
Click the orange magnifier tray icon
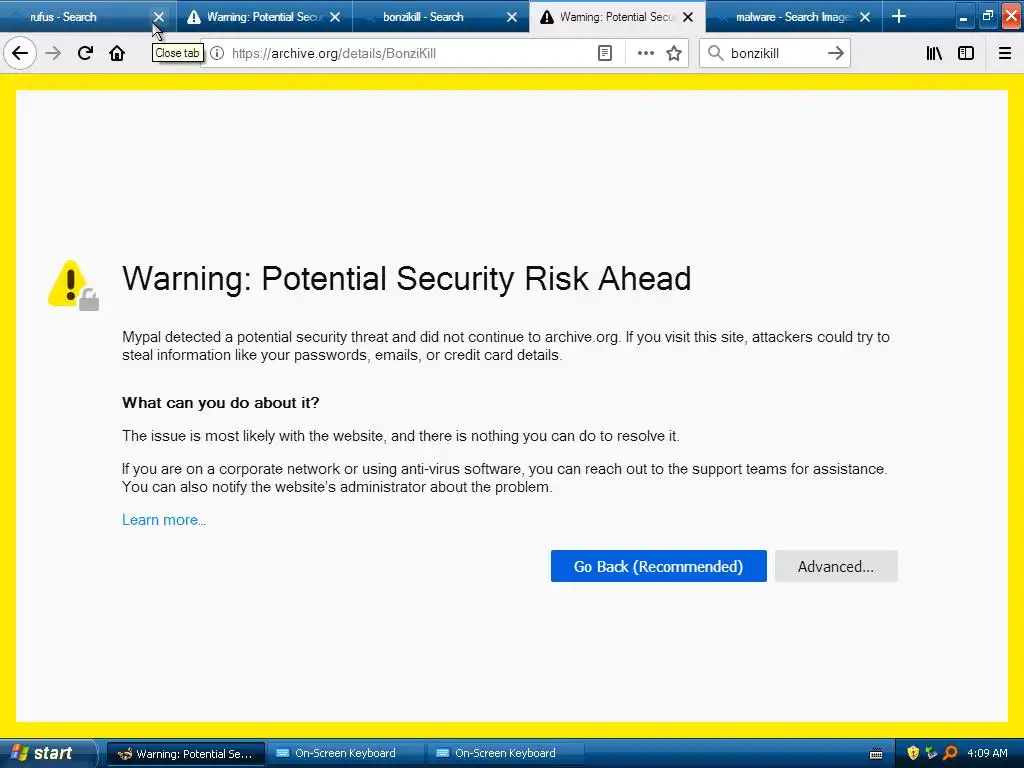950,753
